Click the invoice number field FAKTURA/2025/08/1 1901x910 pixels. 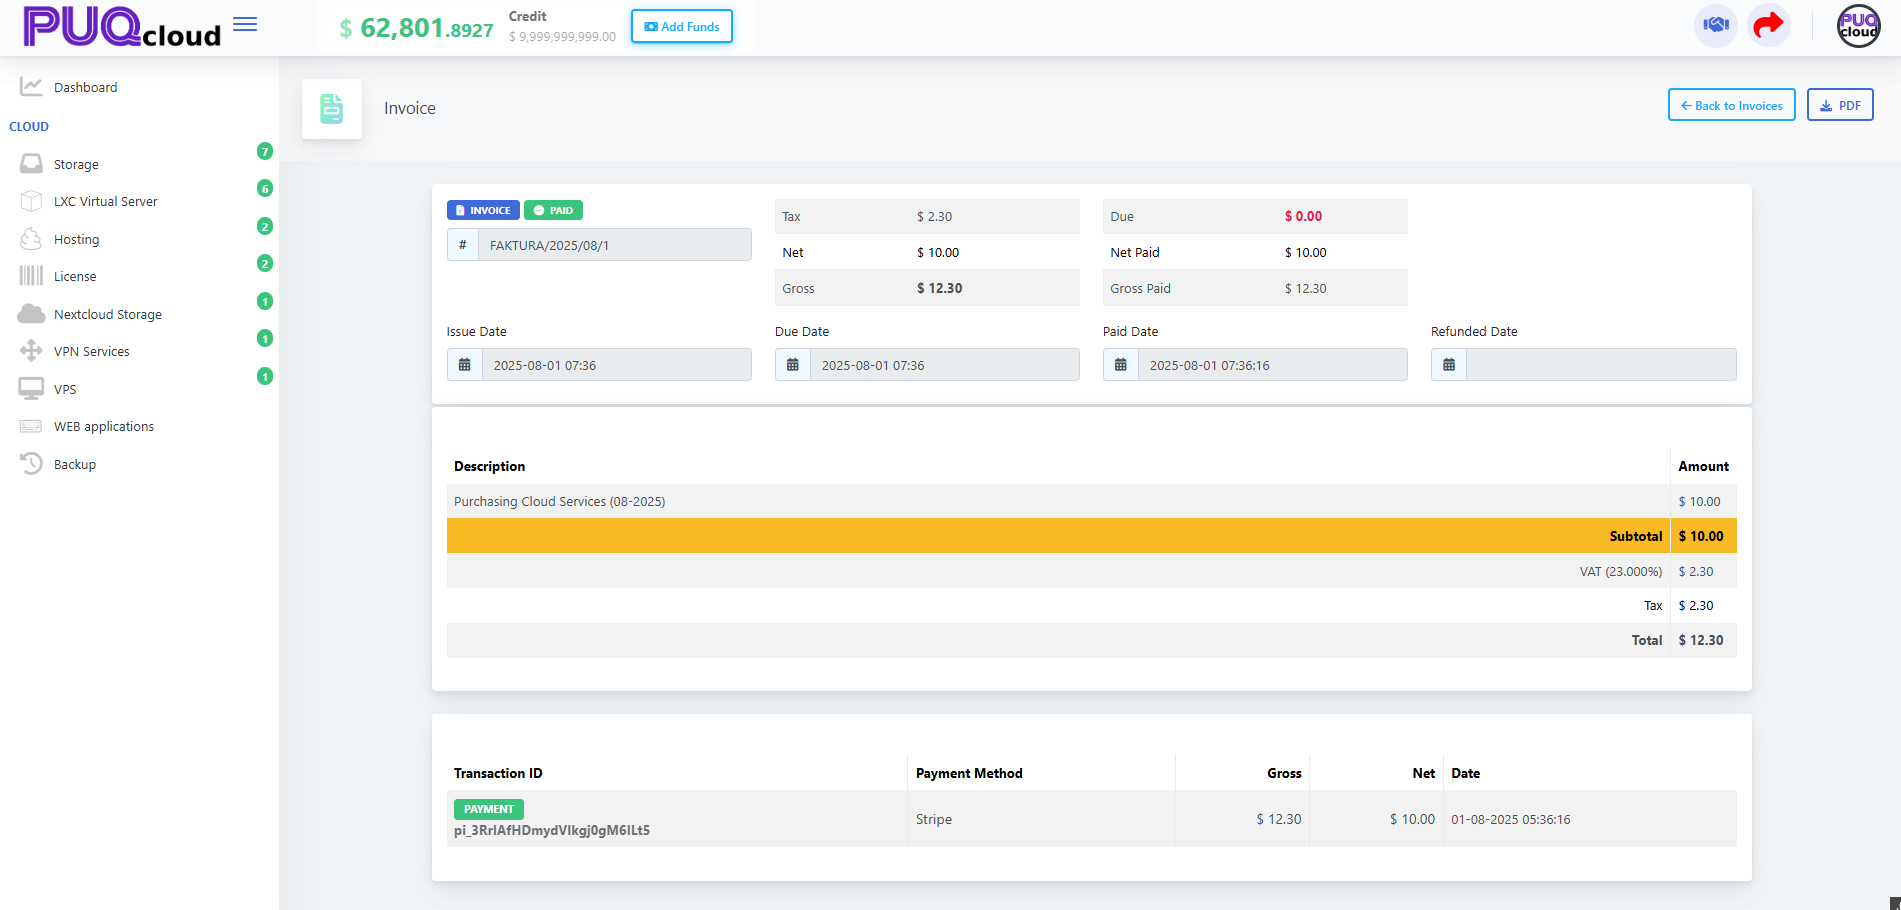(x=615, y=245)
